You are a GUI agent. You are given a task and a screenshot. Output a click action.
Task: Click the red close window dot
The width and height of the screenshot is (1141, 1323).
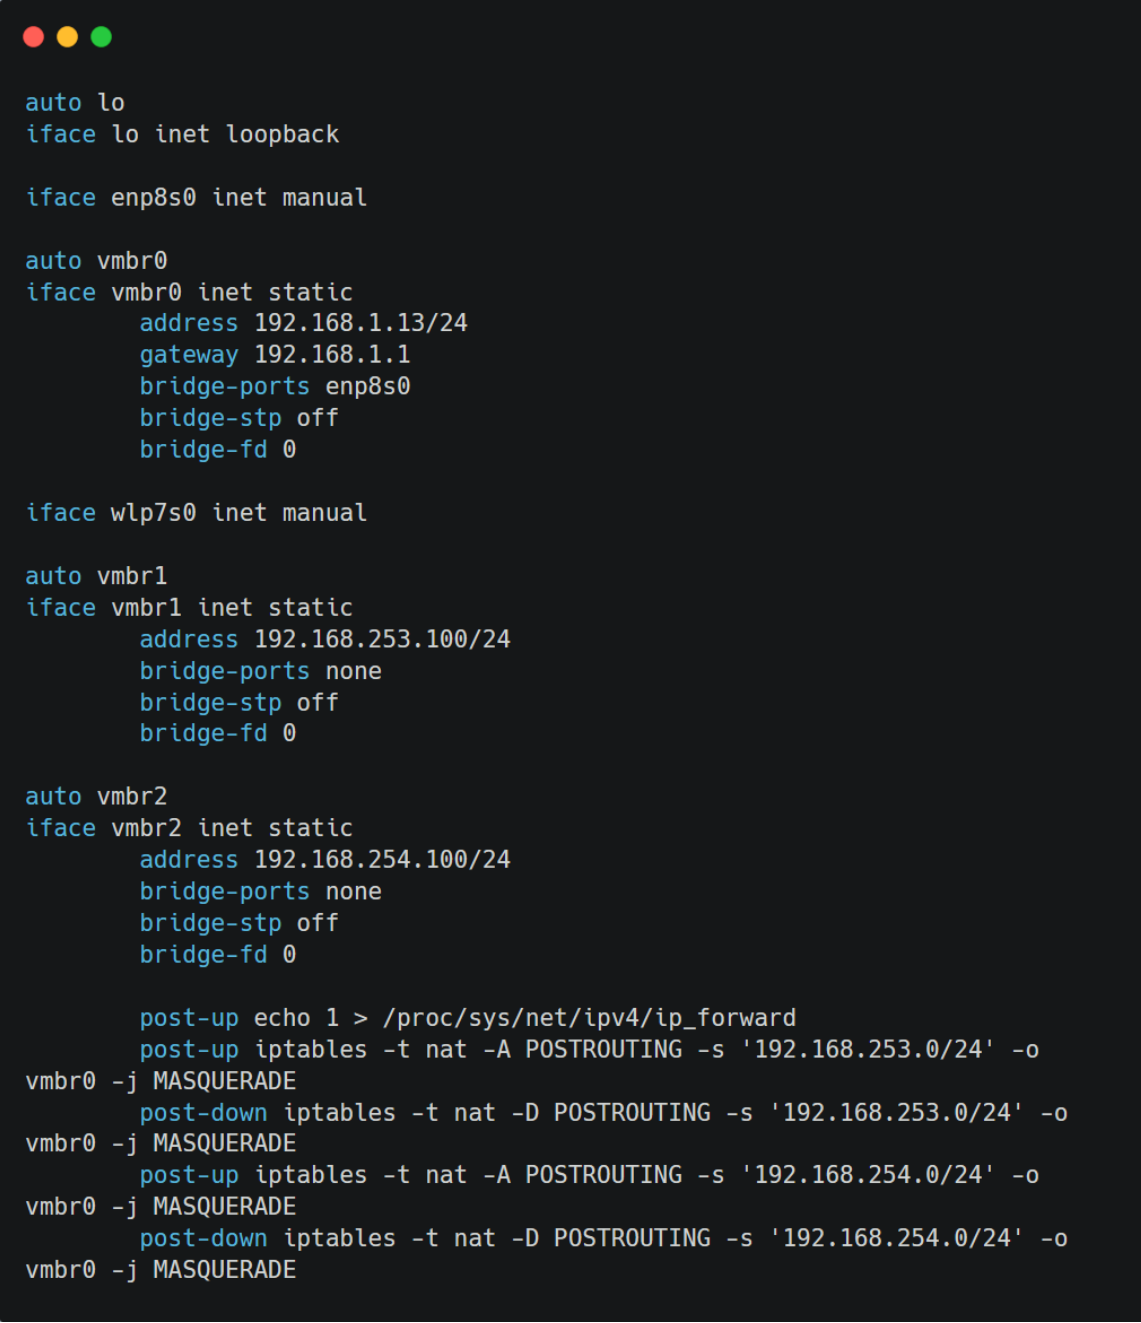click(33, 37)
